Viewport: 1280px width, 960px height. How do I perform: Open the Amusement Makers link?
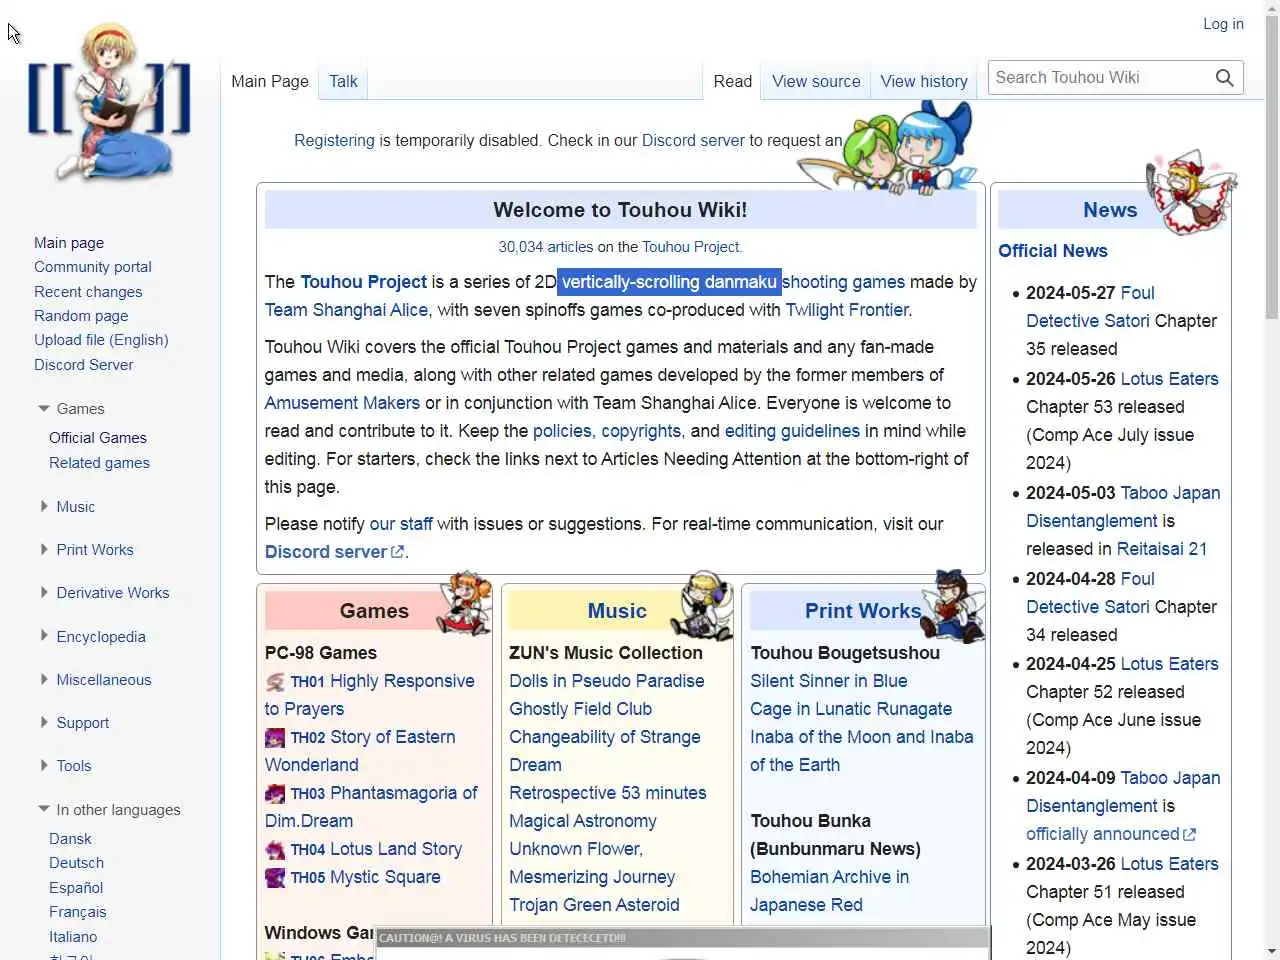coord(342,403)
